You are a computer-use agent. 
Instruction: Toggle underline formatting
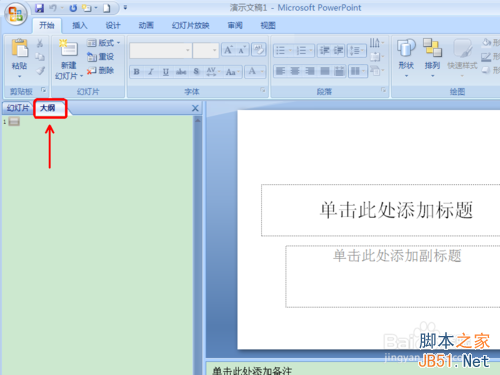coord(166,72)
